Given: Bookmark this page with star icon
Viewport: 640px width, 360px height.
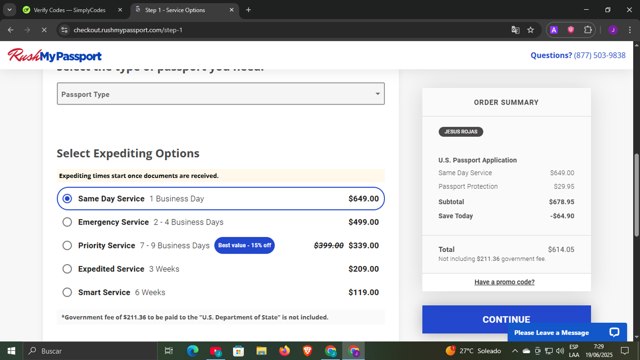Looking at the screenshot, I should tap(531, 30).
